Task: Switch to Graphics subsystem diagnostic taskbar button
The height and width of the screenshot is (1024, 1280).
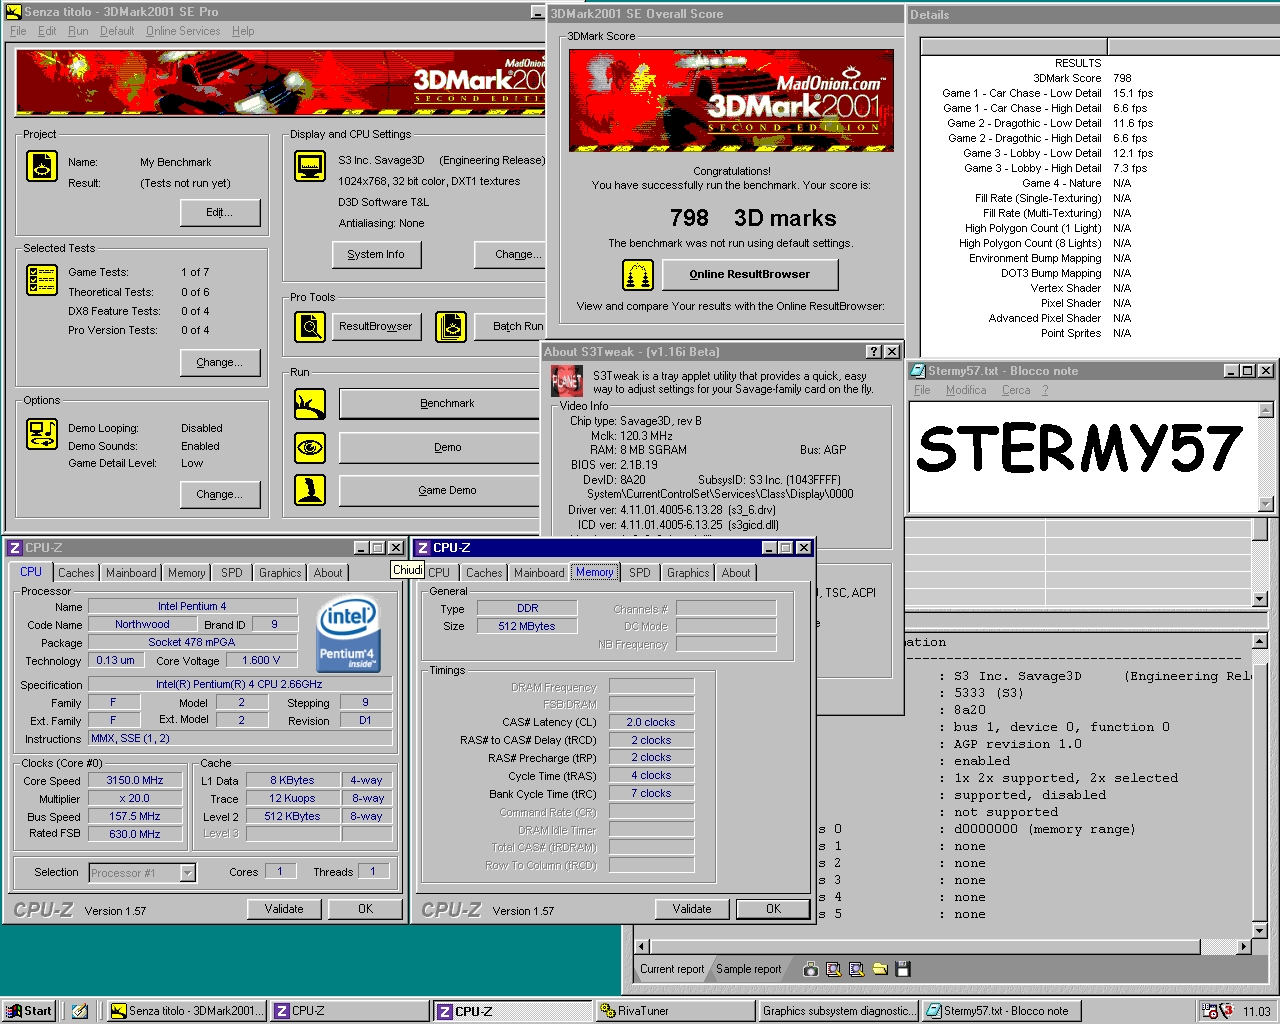Action: [x=837, y=1011]
